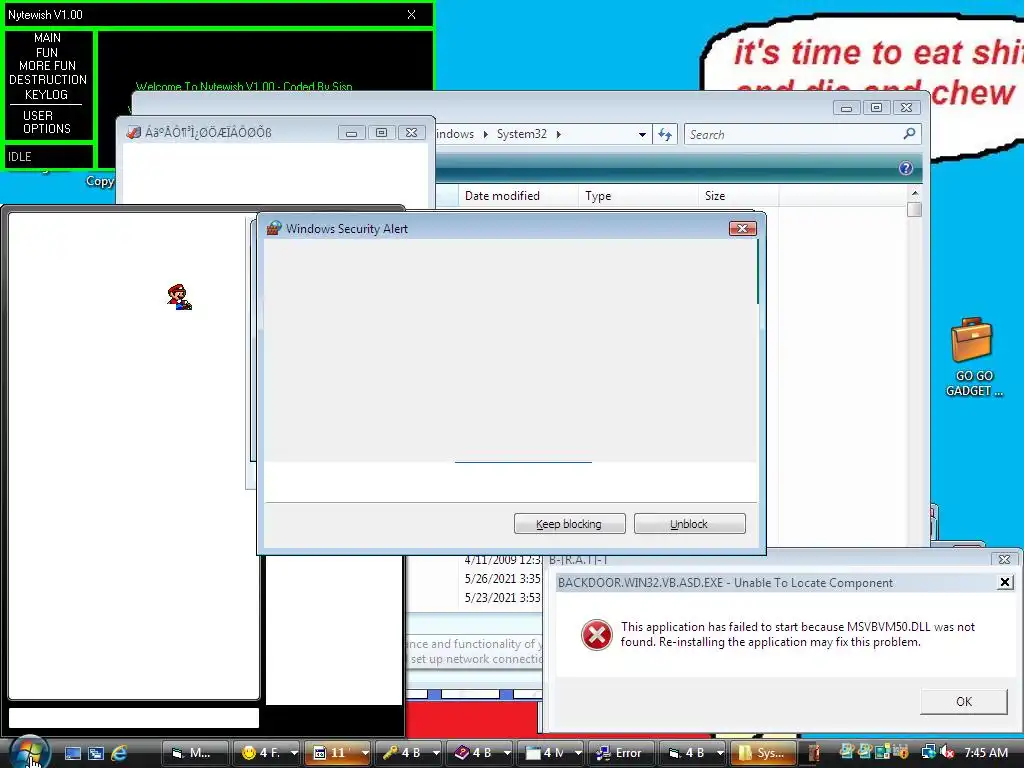Open the MAIN menu in Nytewish
1024x768 pixels.
click(x=47, y=38)
